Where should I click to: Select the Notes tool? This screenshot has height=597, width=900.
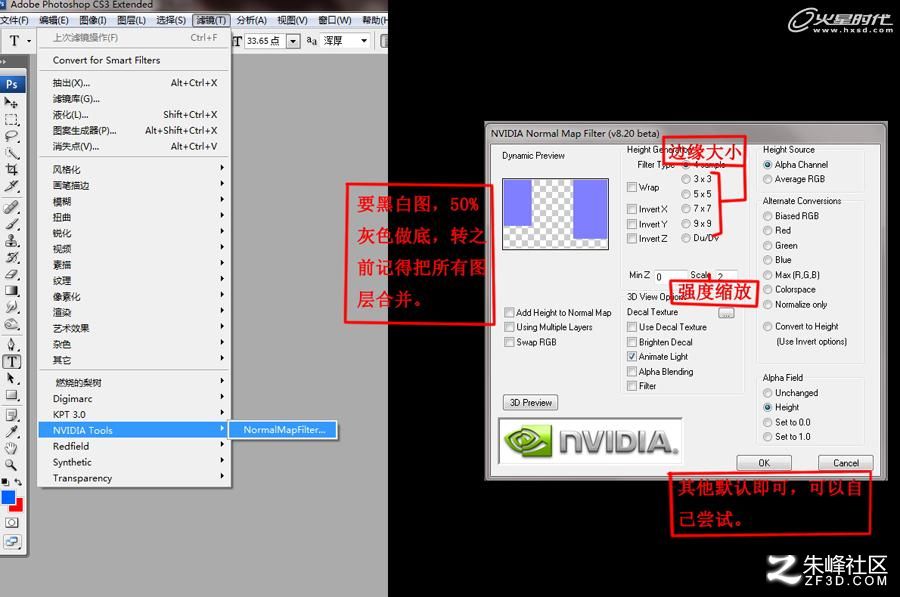point(11,415)
